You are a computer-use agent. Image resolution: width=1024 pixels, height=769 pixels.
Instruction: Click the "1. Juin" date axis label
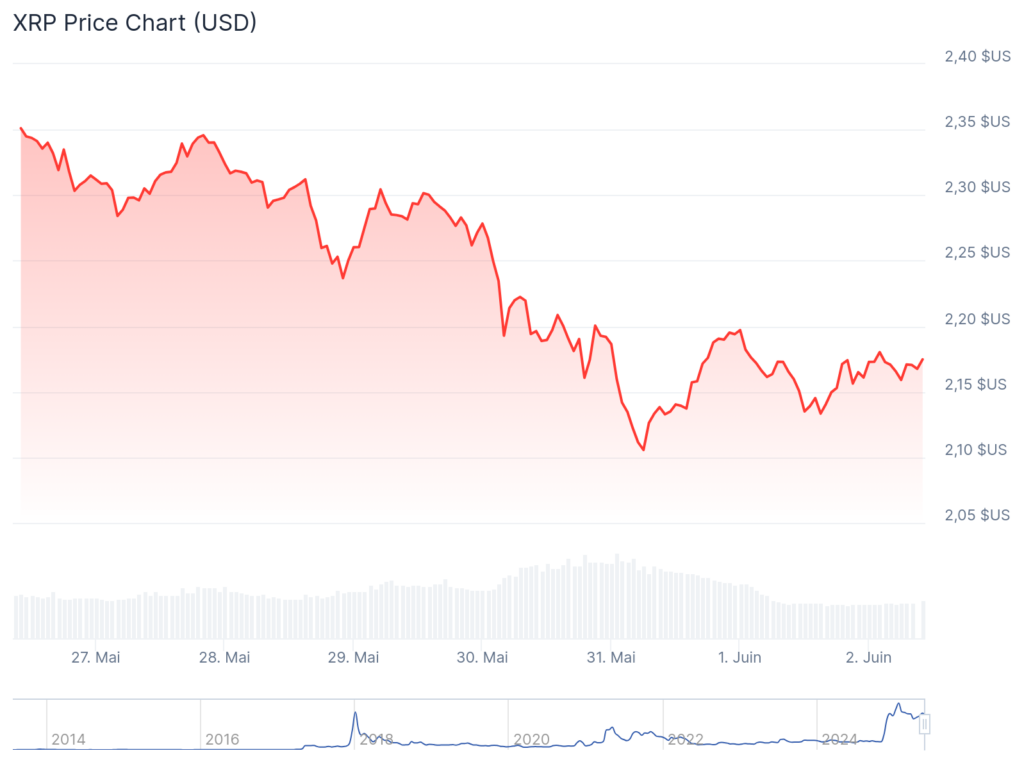pyautogui.click(x=740, y=657)
